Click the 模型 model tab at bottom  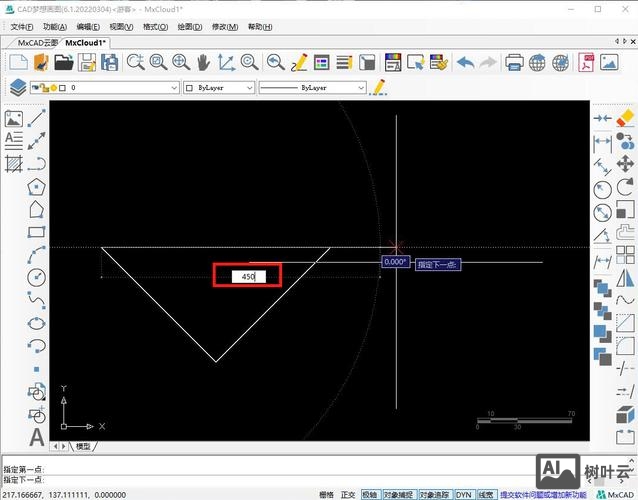pos(83,446)
